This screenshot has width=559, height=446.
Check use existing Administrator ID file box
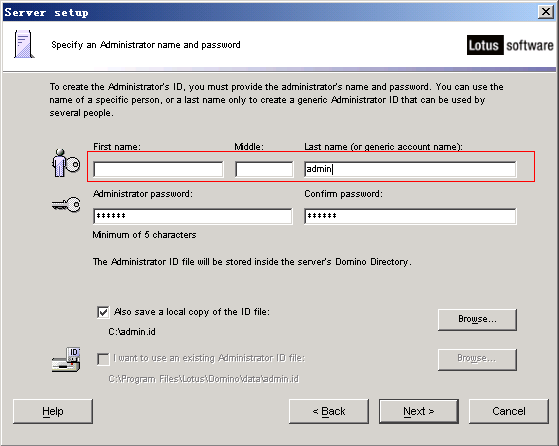click(103, 359)
